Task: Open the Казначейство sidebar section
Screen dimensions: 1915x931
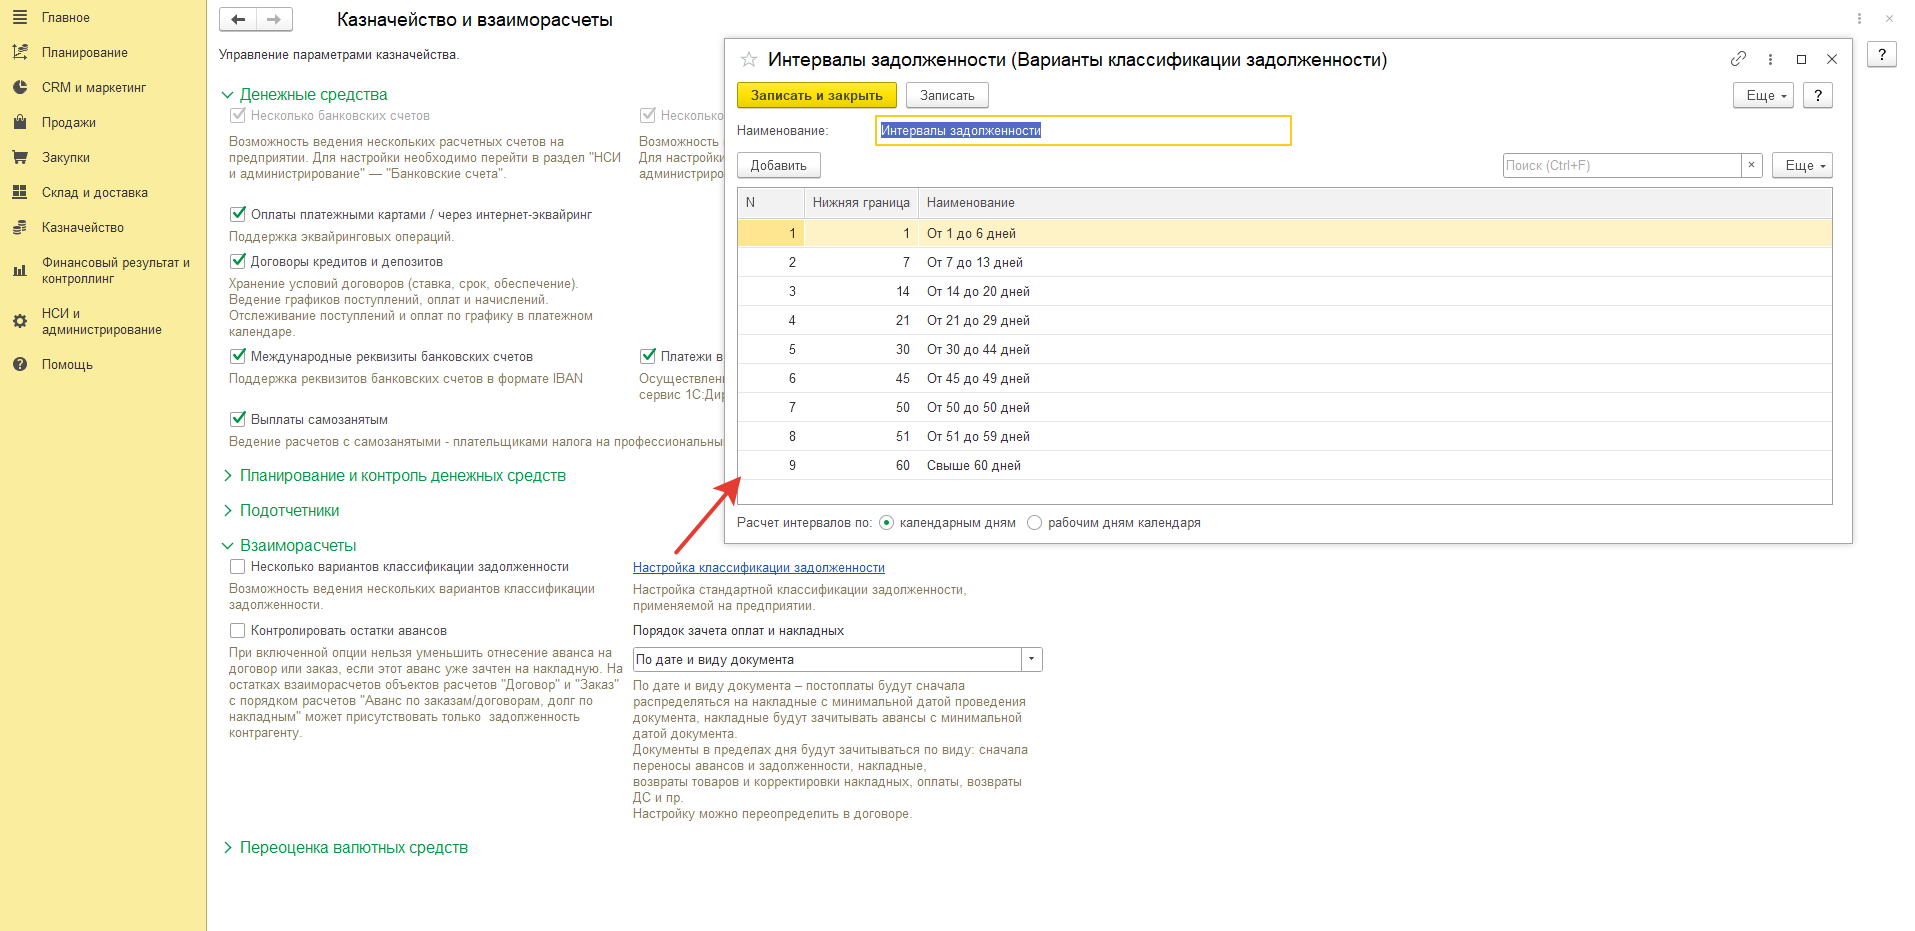Action: 83,227
